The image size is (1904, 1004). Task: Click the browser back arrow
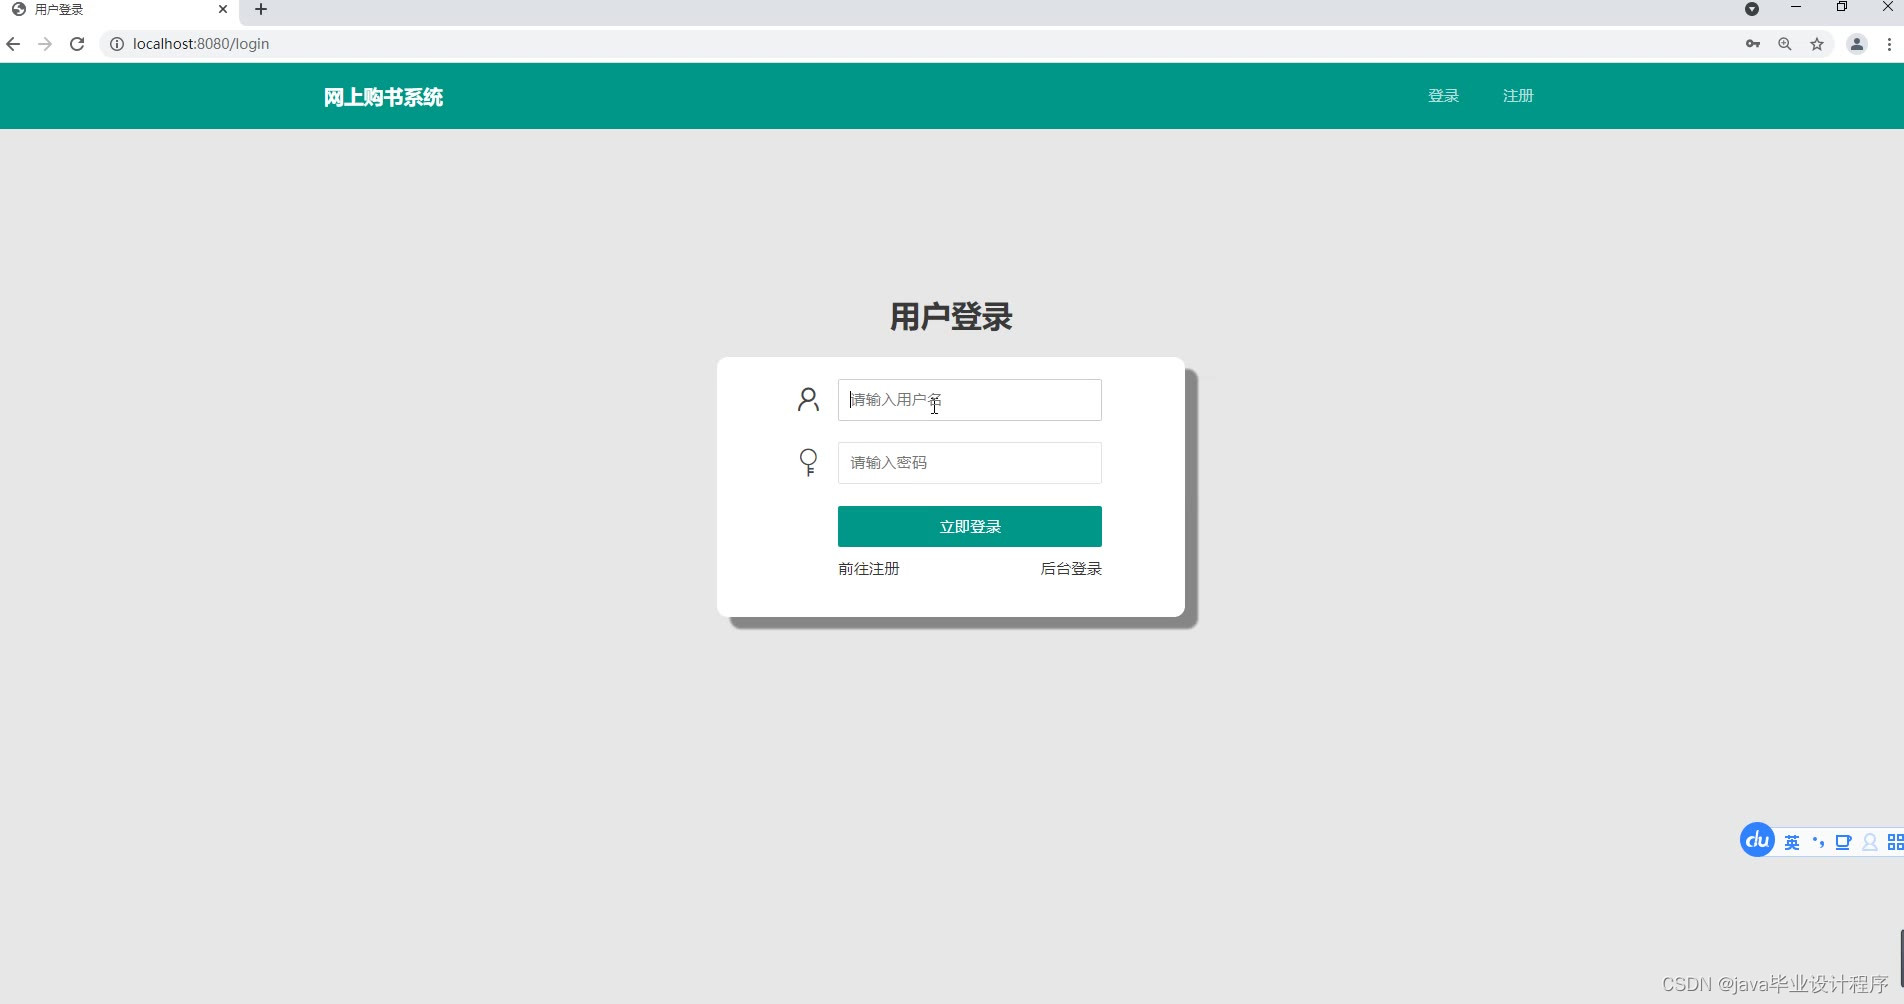pos(13,44)
